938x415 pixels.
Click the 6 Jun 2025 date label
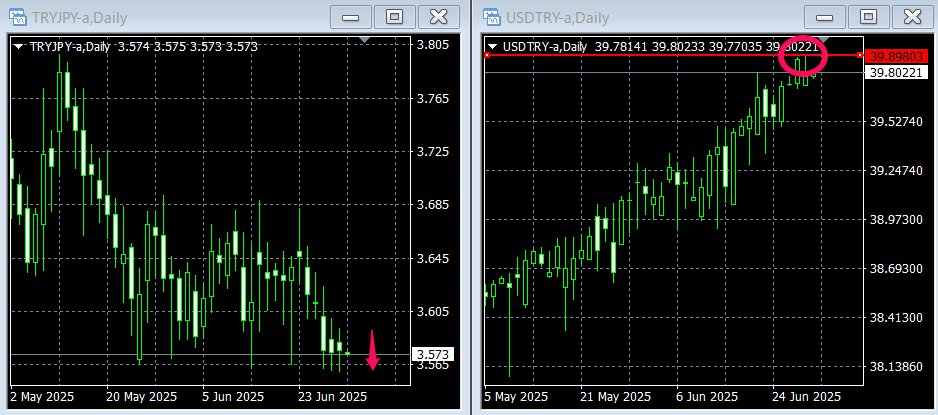tap(706, 396)
